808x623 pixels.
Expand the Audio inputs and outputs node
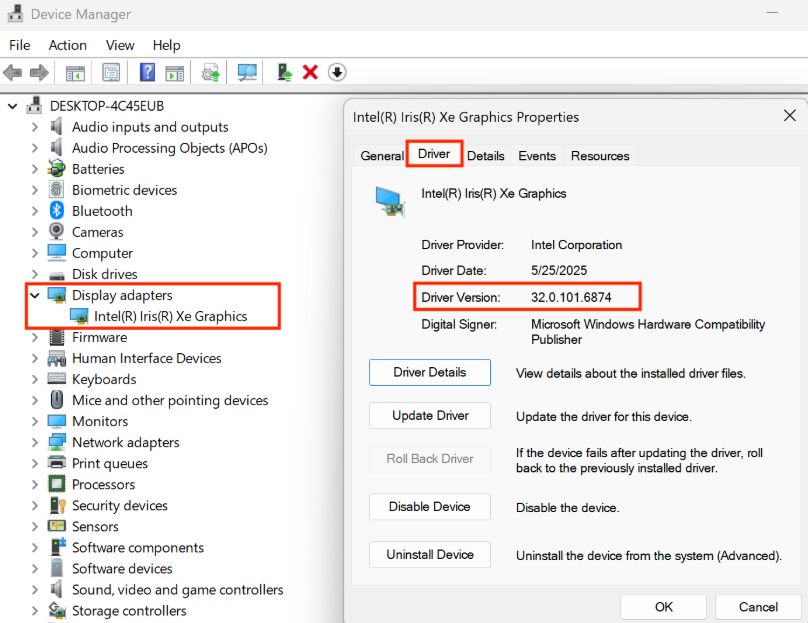[x=35, y=127]
